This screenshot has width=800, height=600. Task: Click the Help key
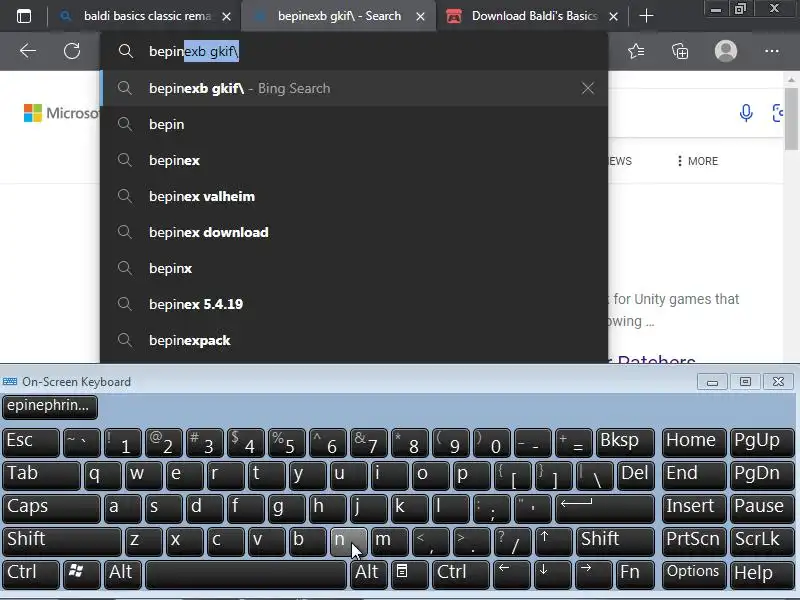(x=761, y=573)
